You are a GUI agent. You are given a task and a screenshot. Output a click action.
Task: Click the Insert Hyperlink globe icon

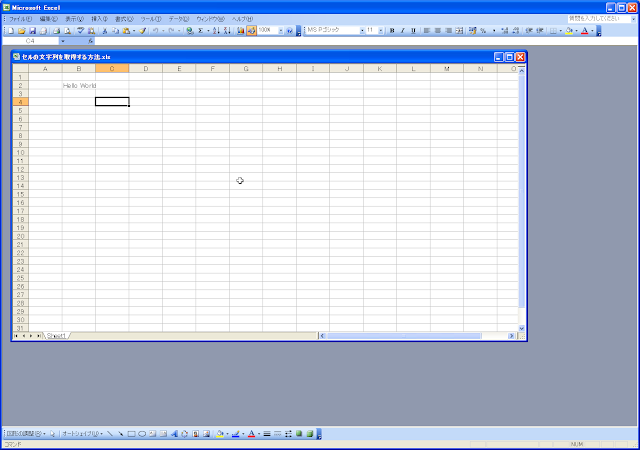(189, 31)
